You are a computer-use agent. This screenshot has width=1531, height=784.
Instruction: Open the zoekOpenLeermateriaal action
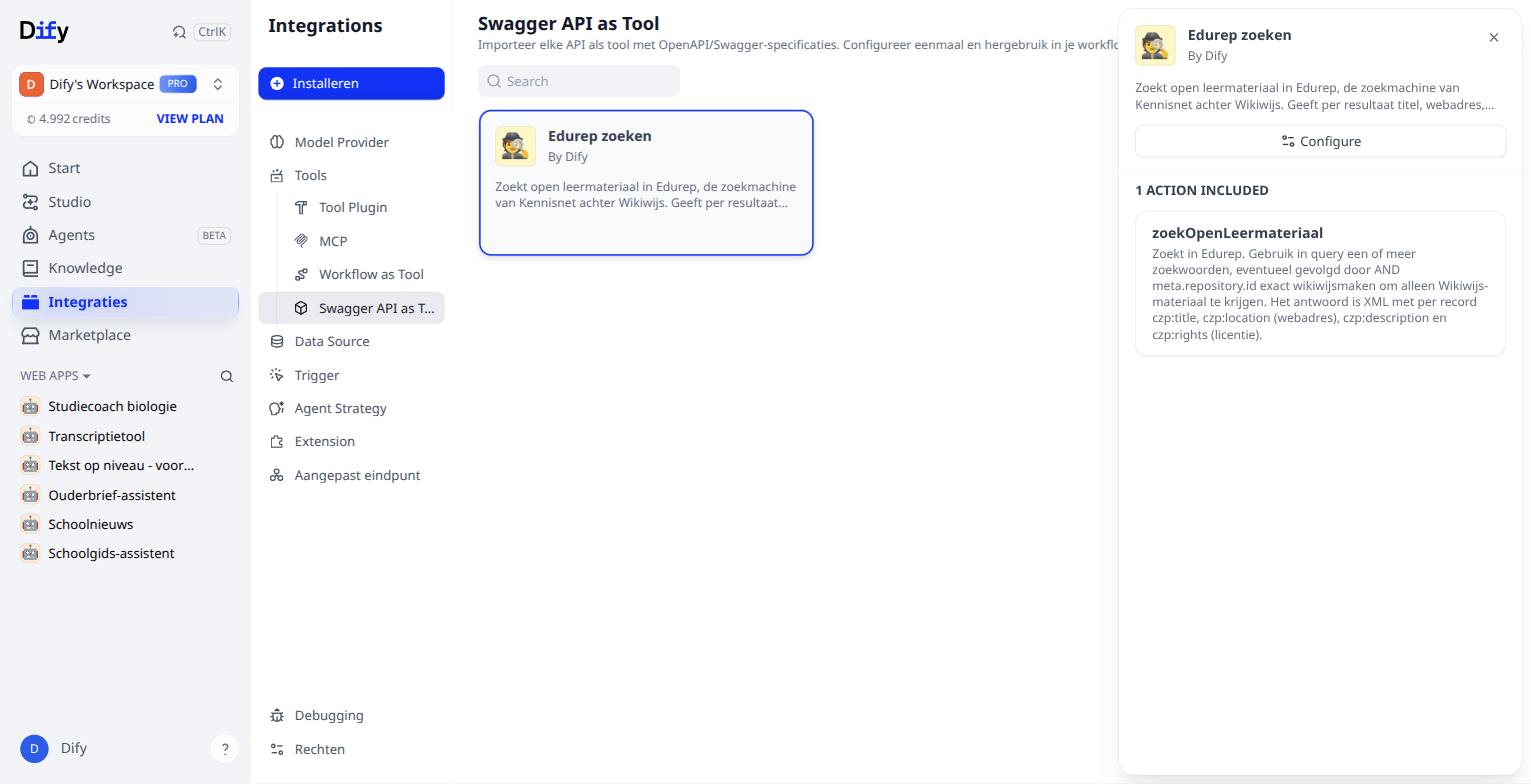(x=1320, y=283)
